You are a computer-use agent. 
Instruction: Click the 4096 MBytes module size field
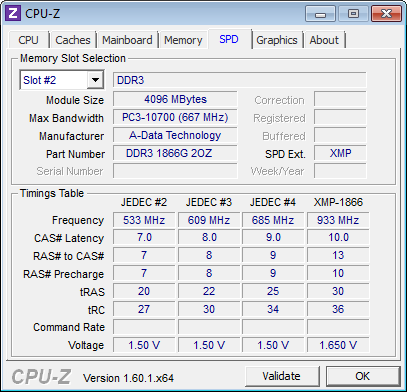(175, 99)
